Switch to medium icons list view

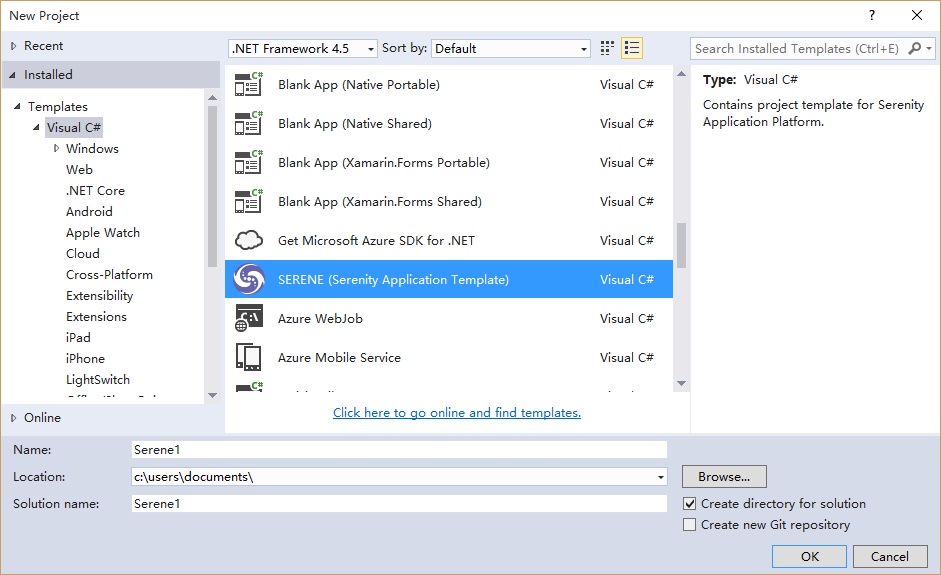[x=632, y=48]
